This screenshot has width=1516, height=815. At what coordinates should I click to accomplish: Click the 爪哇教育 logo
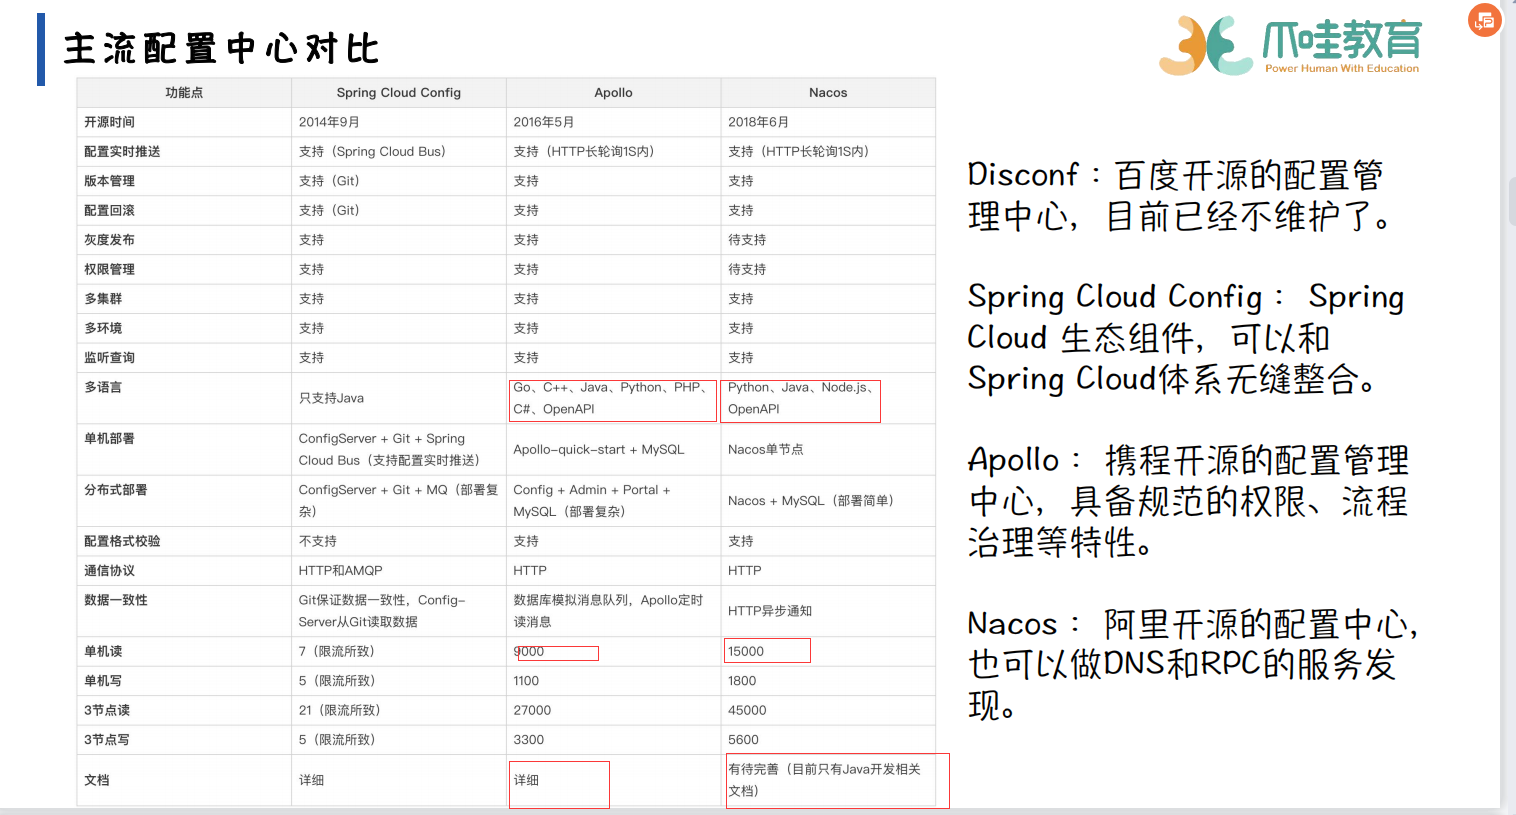pyautogui.click(x=1290, y=45)
